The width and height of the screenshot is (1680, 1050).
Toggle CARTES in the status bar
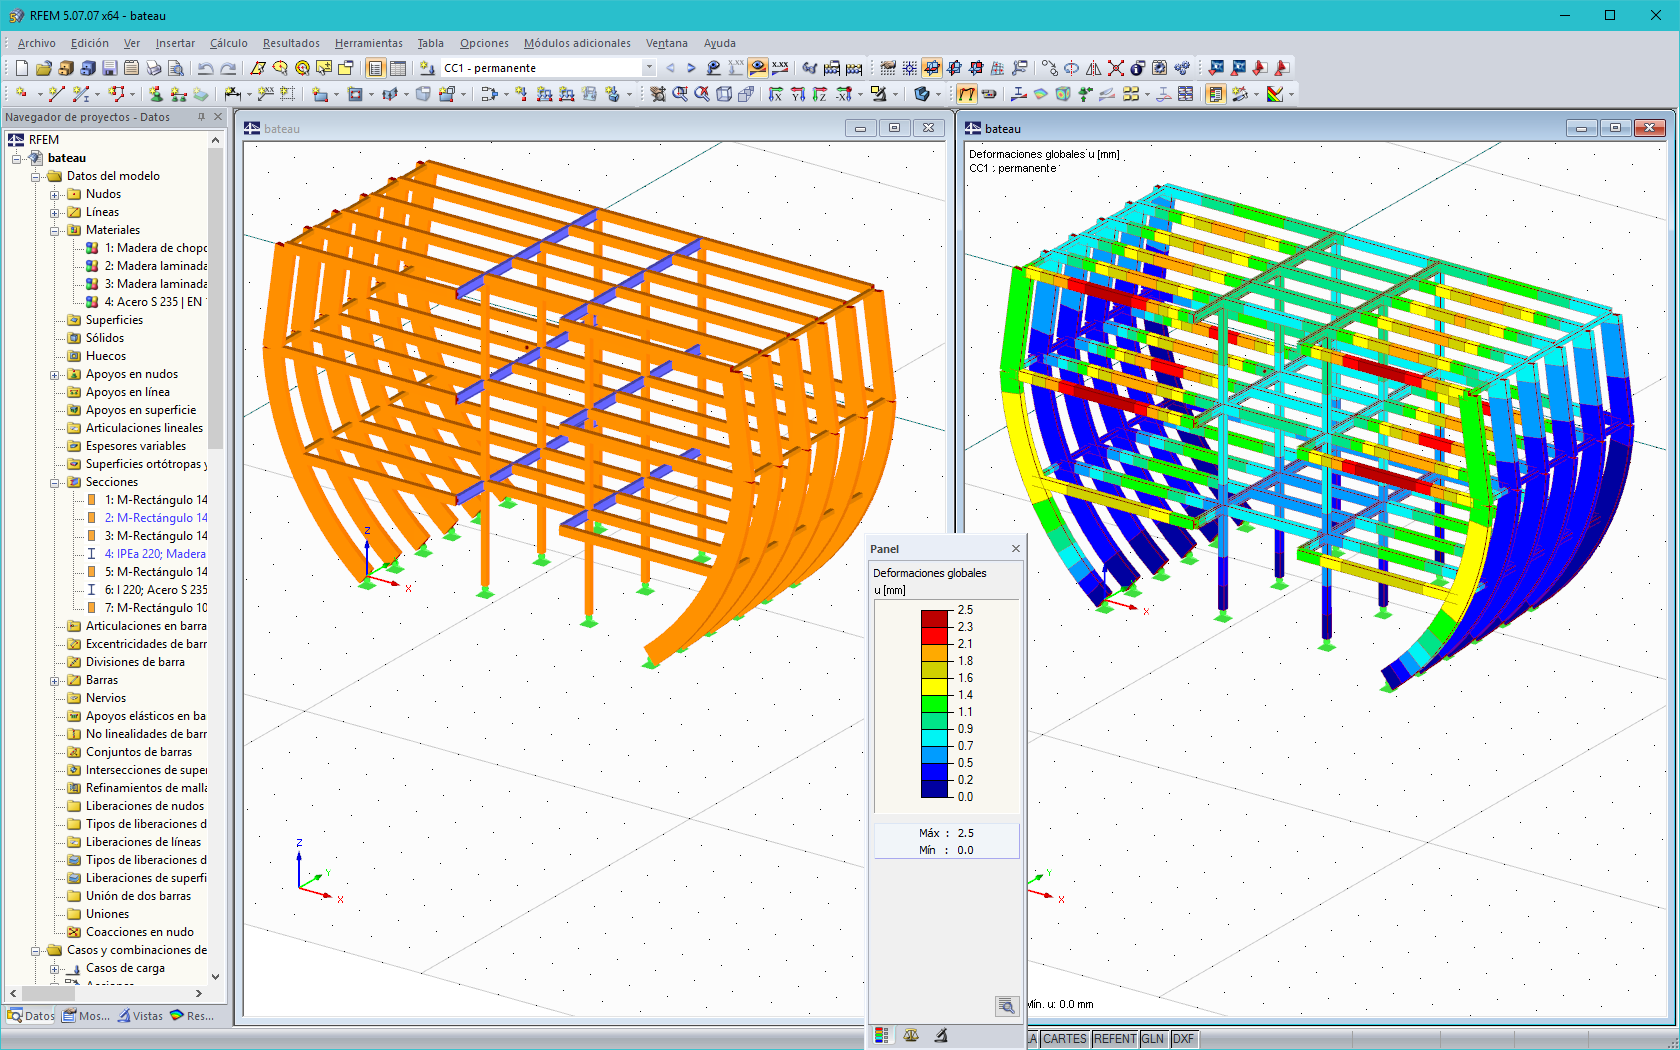[1064, 1039]
